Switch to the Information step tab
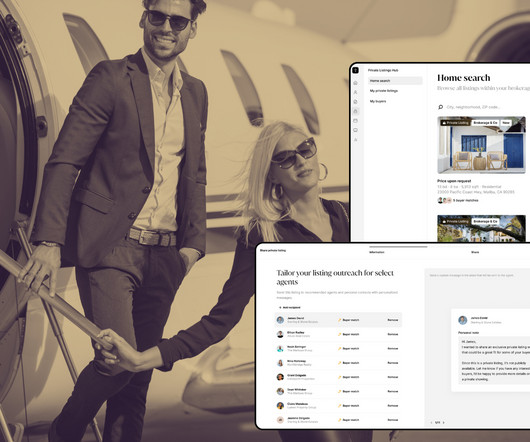Screen dimensions: 530x442 [x=377, y=252]
